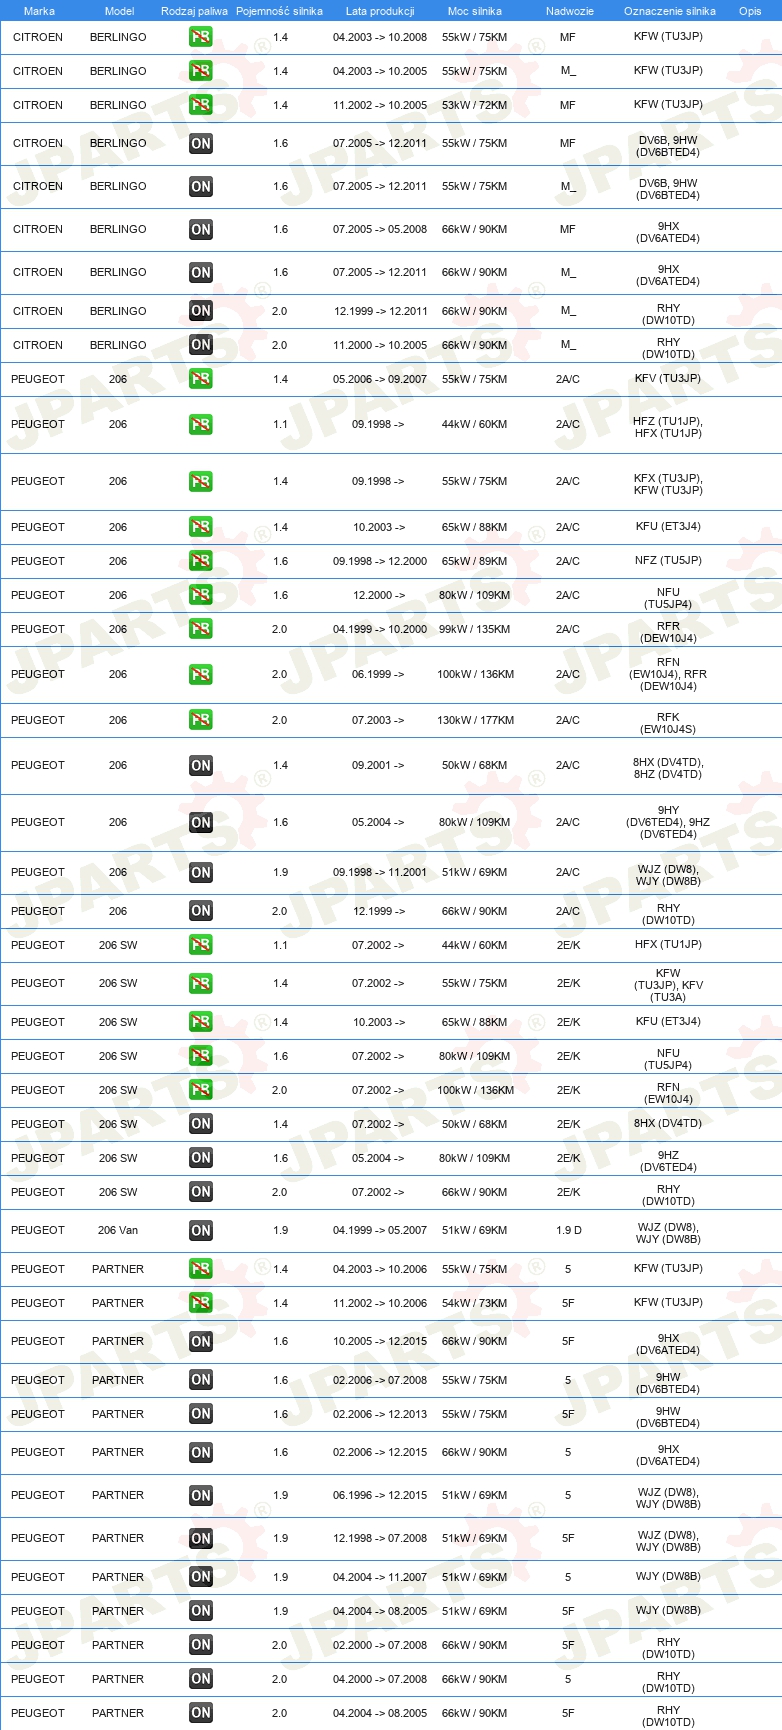This screenshot has height=1730, width=782.
Task: Click the ON icon in the 09.1998 -> 11.2001 row
Action: point(201,872)
